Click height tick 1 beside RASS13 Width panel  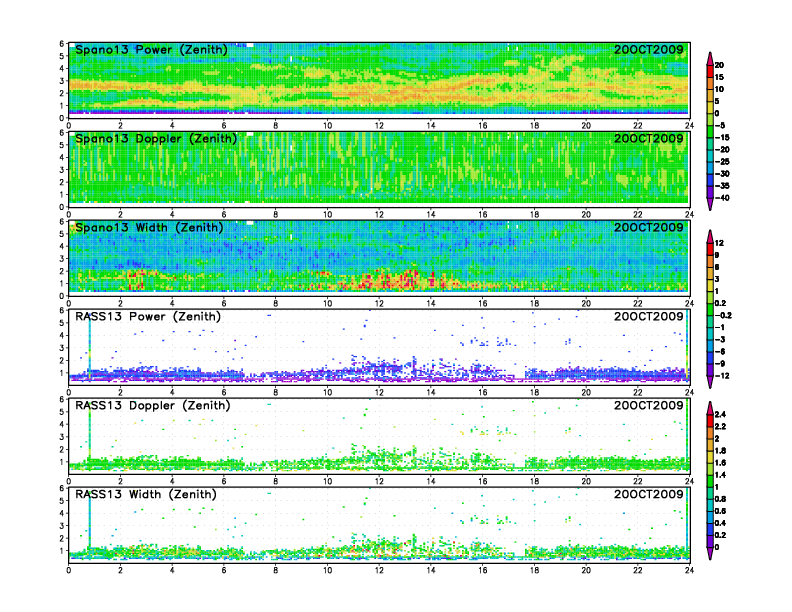pos(62,551)
